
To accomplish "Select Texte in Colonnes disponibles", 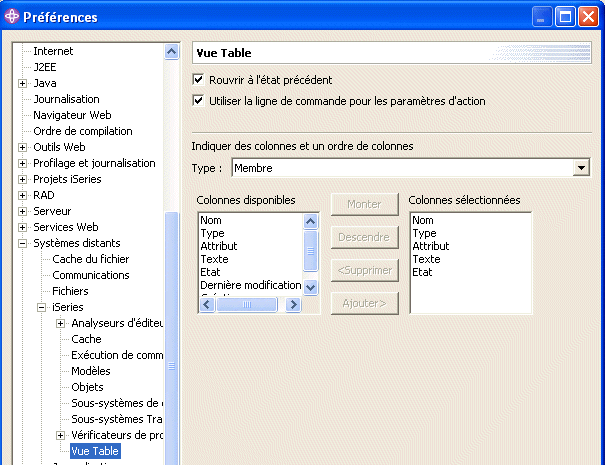I will click(215, 259).
